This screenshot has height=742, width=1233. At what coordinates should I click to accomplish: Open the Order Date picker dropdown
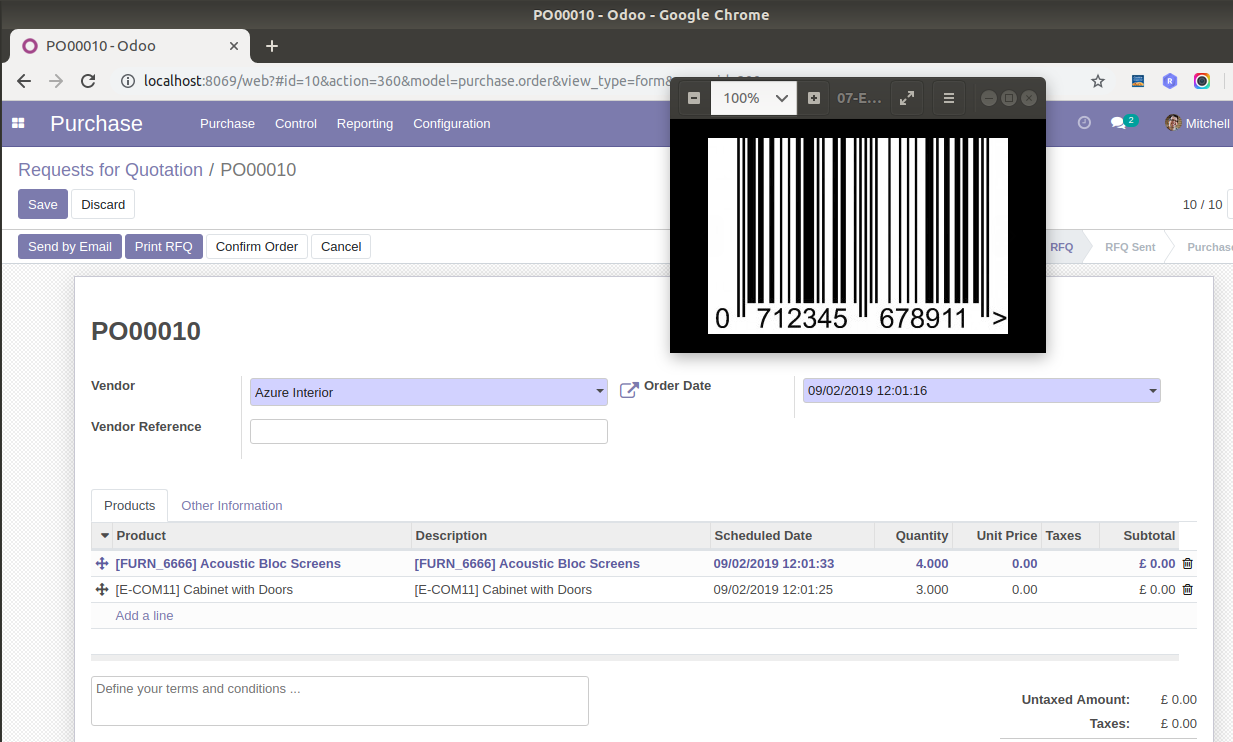(x=982, y=390)
